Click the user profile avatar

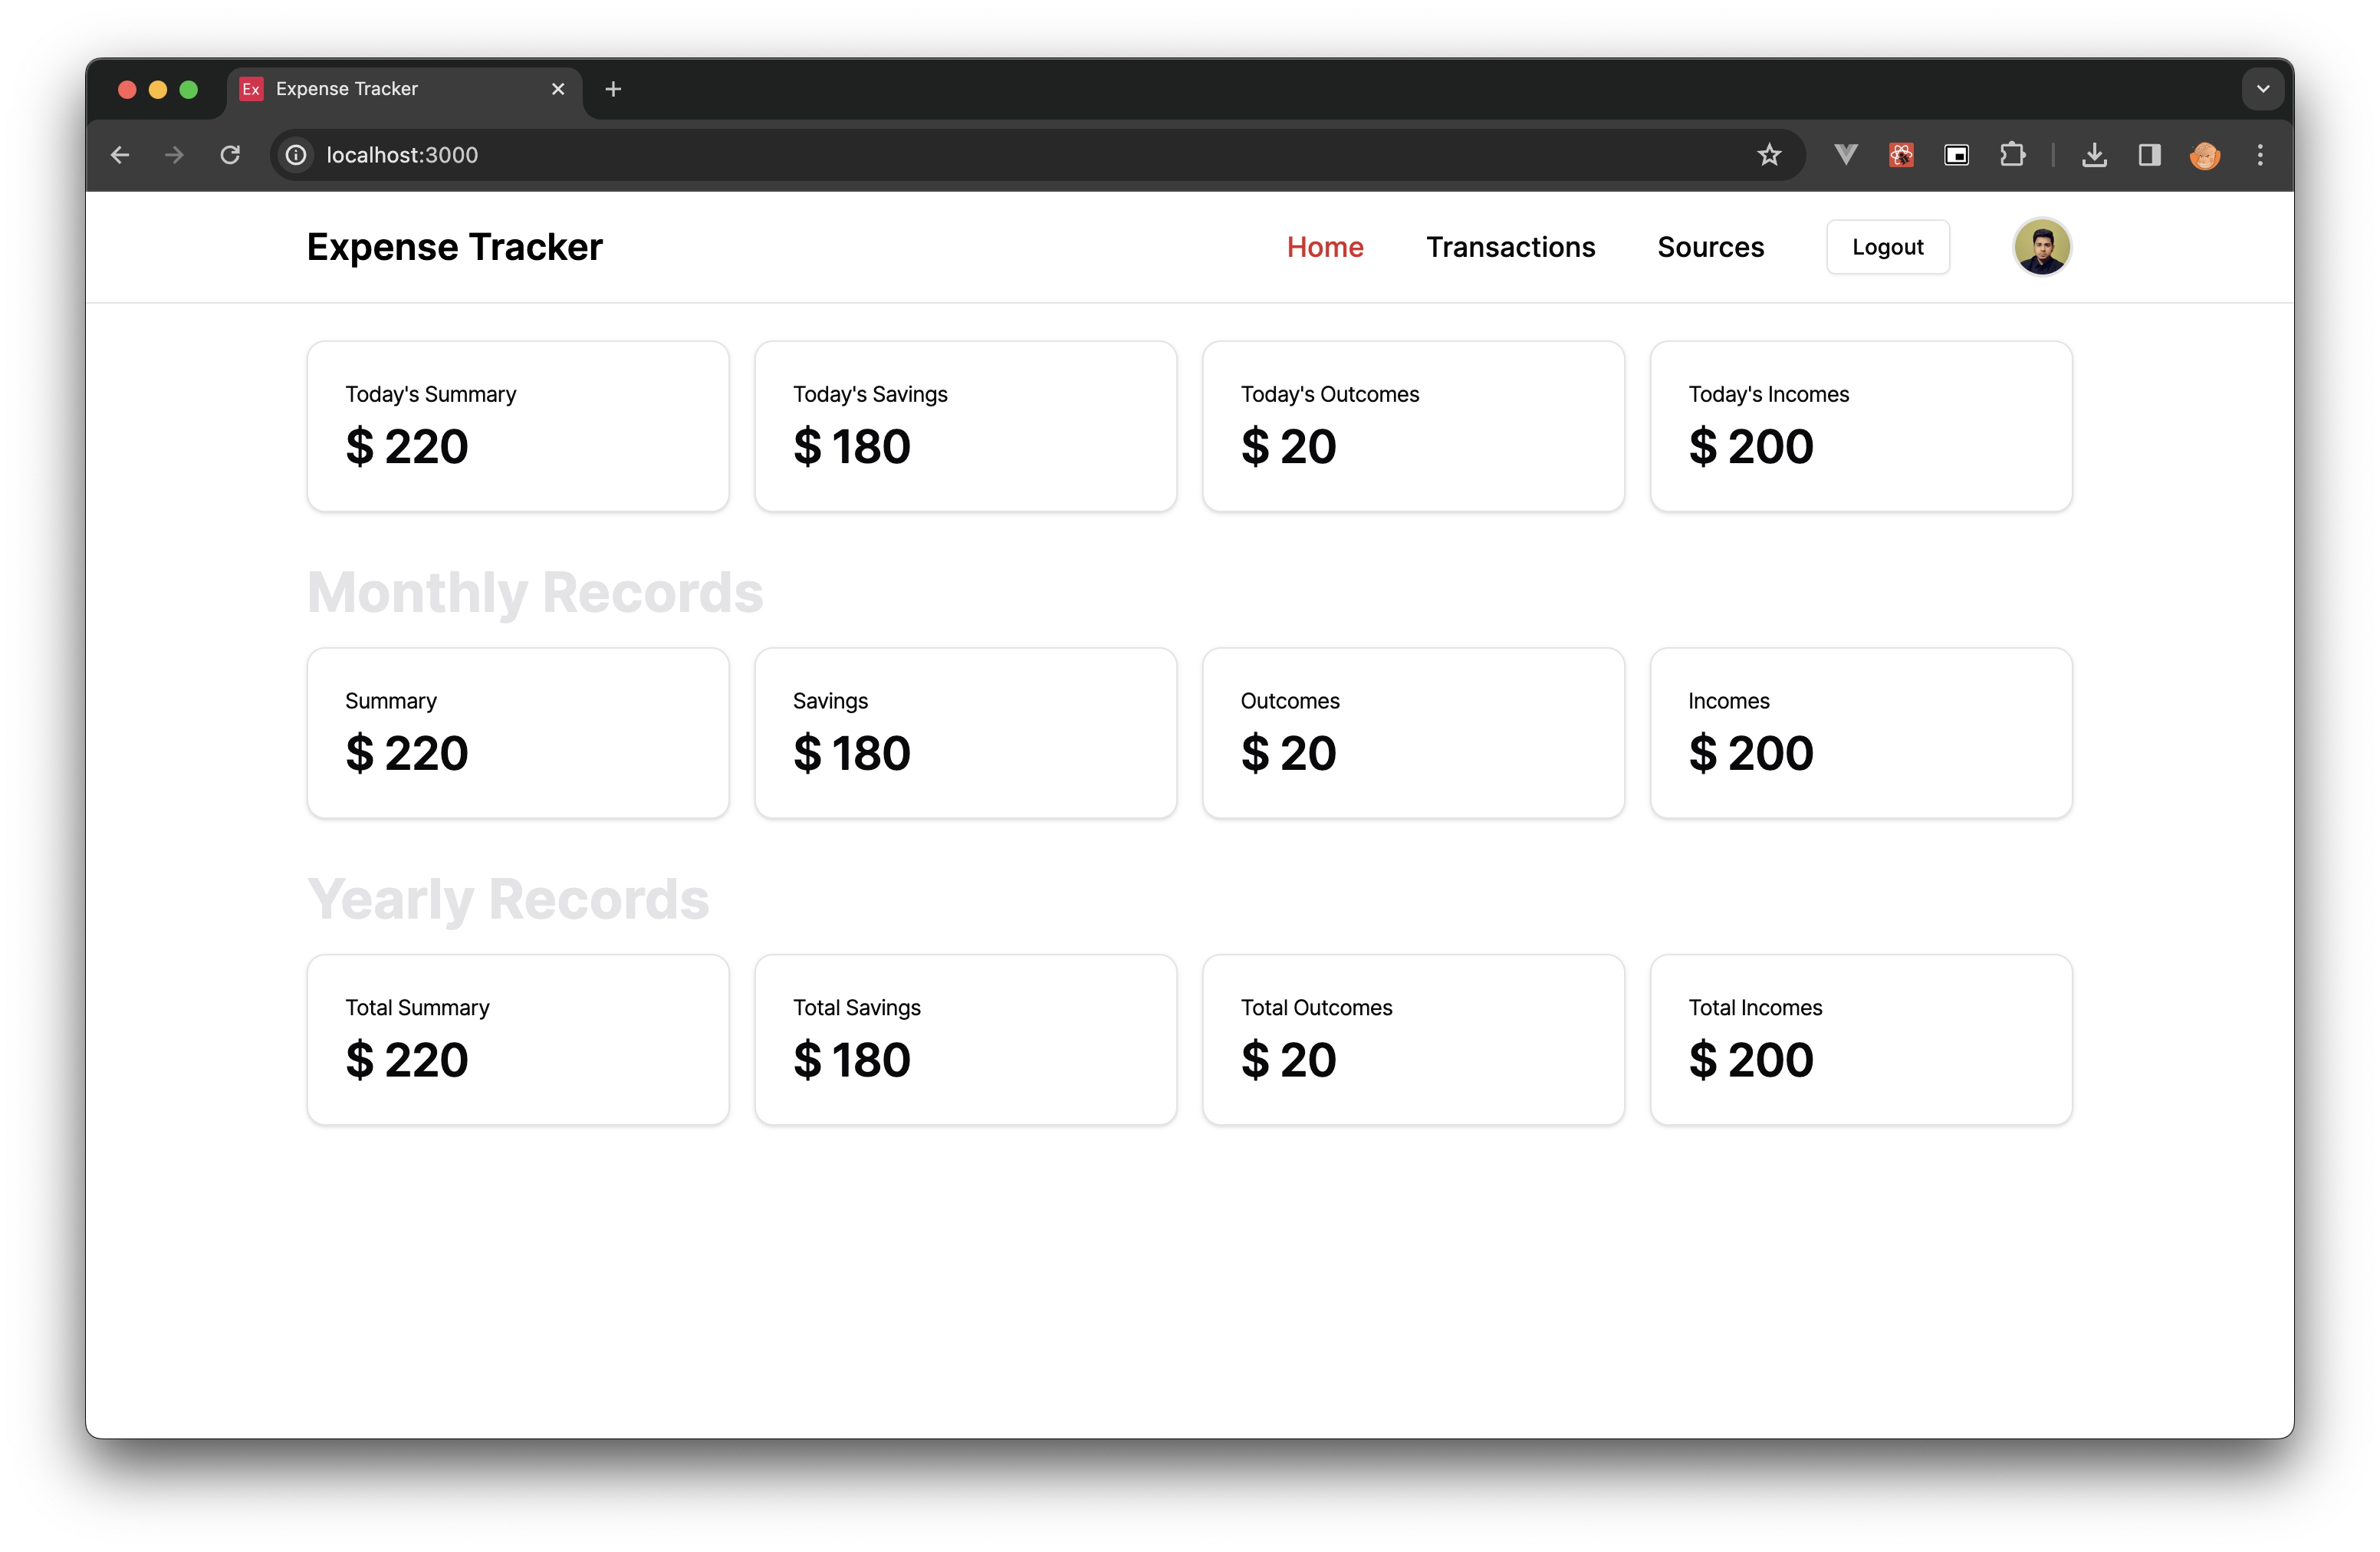2041,247
